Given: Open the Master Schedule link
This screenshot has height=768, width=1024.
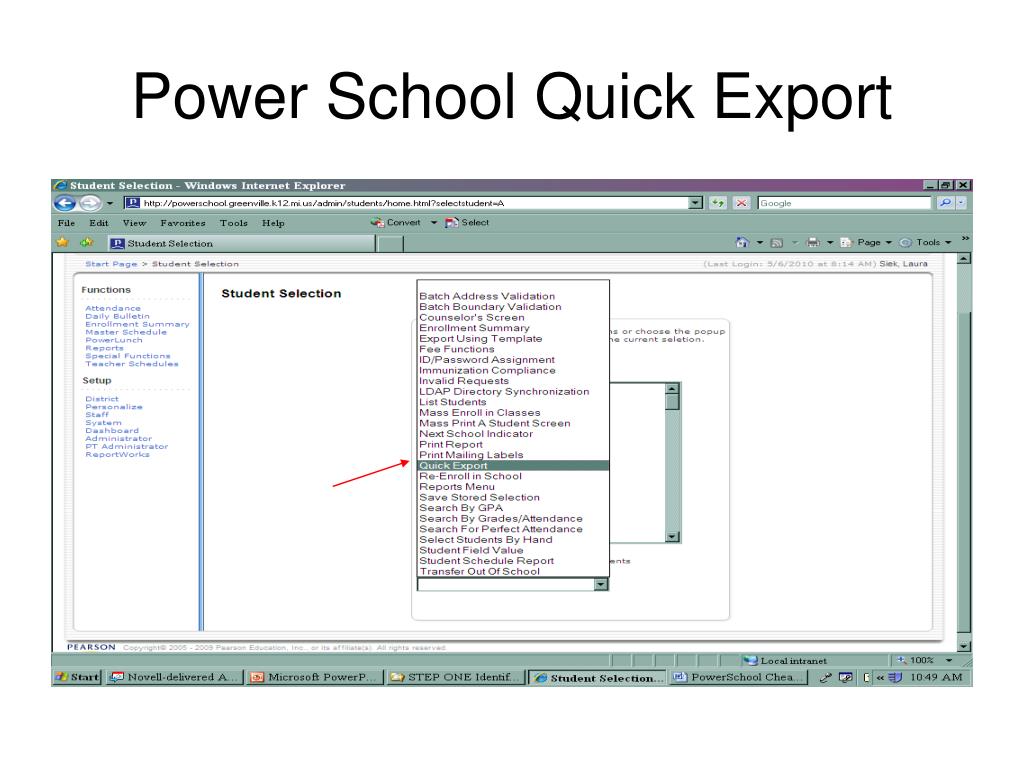Looking at the screenshot, I should pyautogui.click(x=126, y=332).
